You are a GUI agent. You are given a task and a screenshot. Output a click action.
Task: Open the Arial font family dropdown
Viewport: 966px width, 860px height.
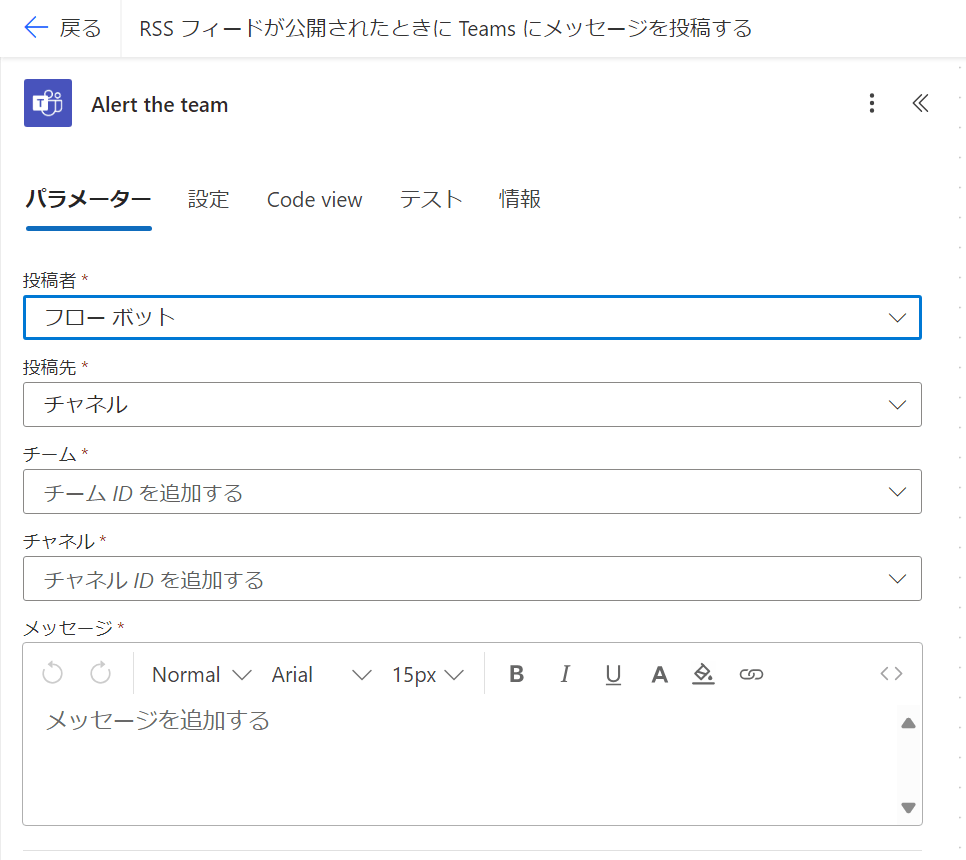[x=322, y=675]
